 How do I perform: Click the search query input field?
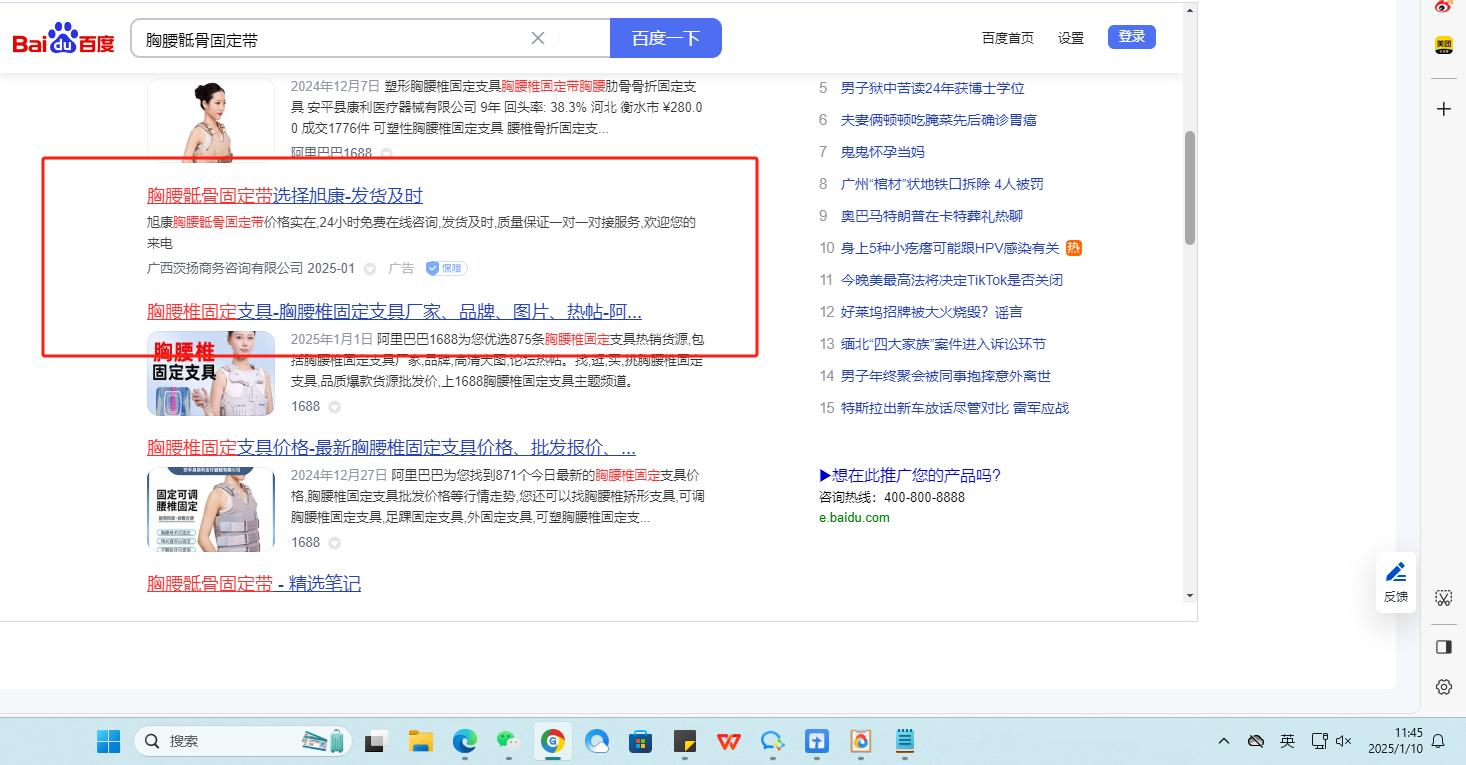pyautogui.click(x=330, y=39)
